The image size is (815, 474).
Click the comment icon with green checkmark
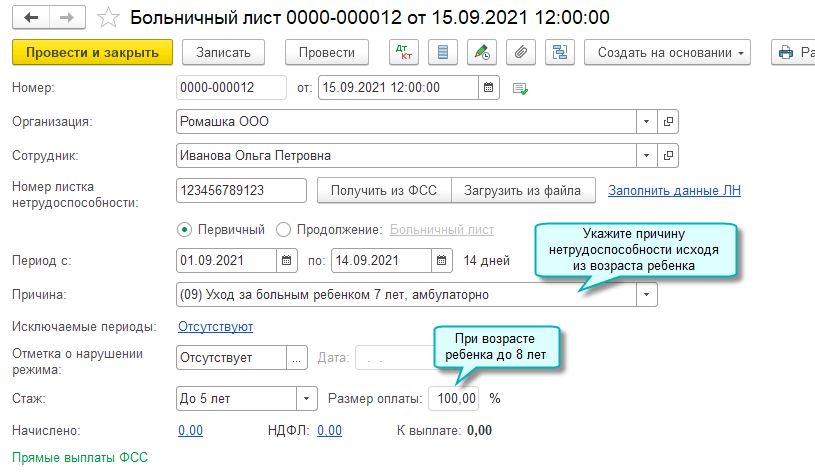point(520,89)
